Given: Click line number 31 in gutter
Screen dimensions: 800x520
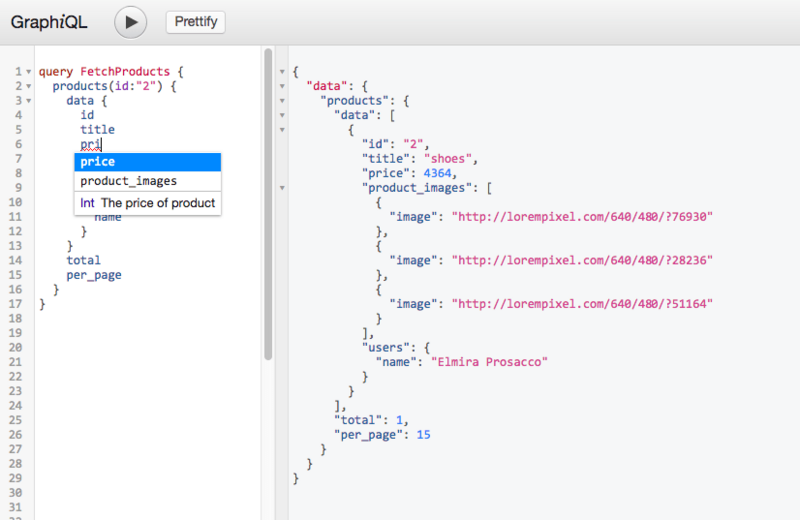Looking at the screenshot, I should point(15,507).
